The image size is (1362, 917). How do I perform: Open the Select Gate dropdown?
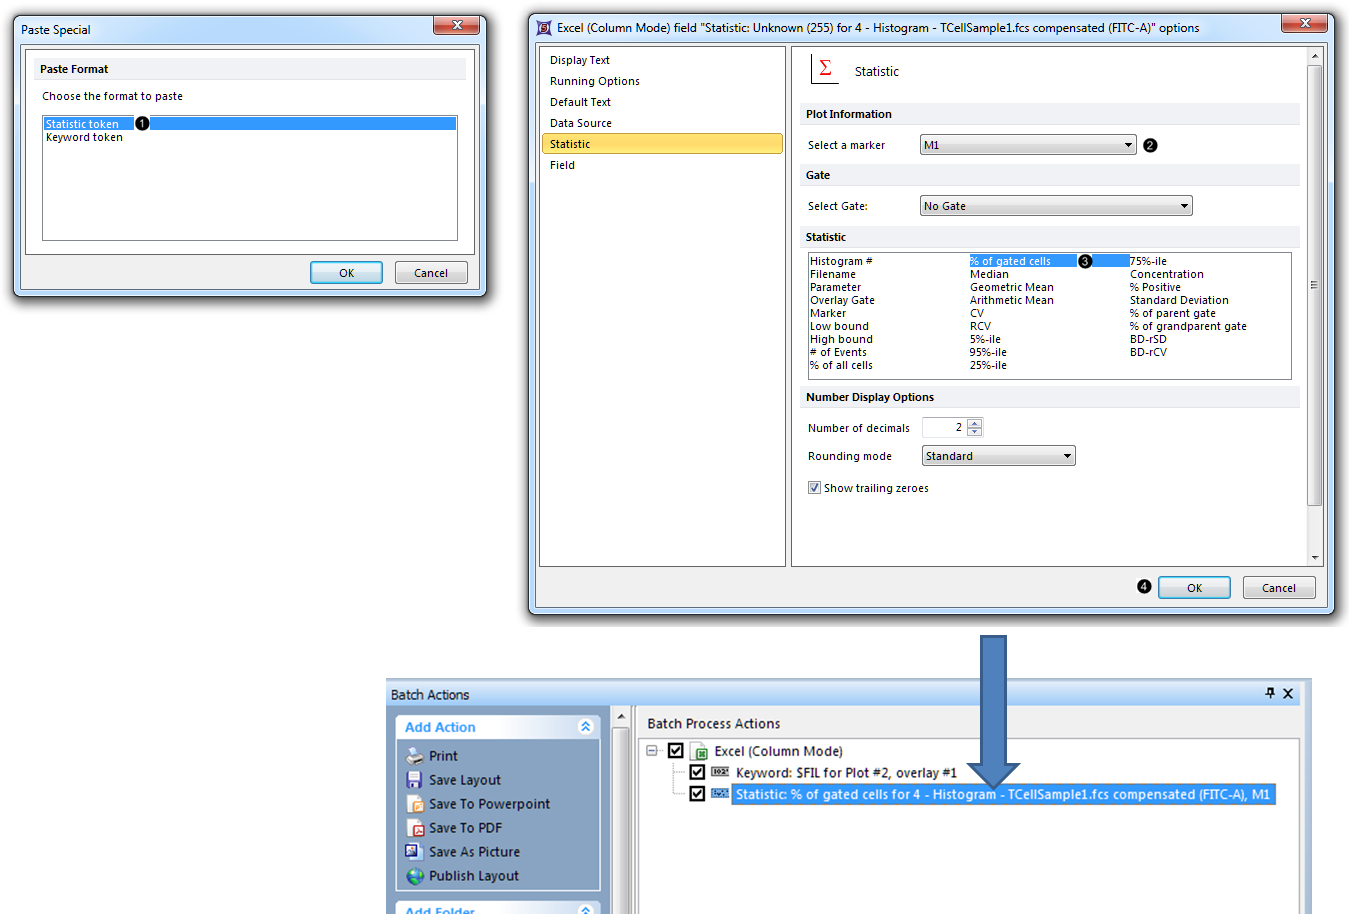click(1184, 206)
